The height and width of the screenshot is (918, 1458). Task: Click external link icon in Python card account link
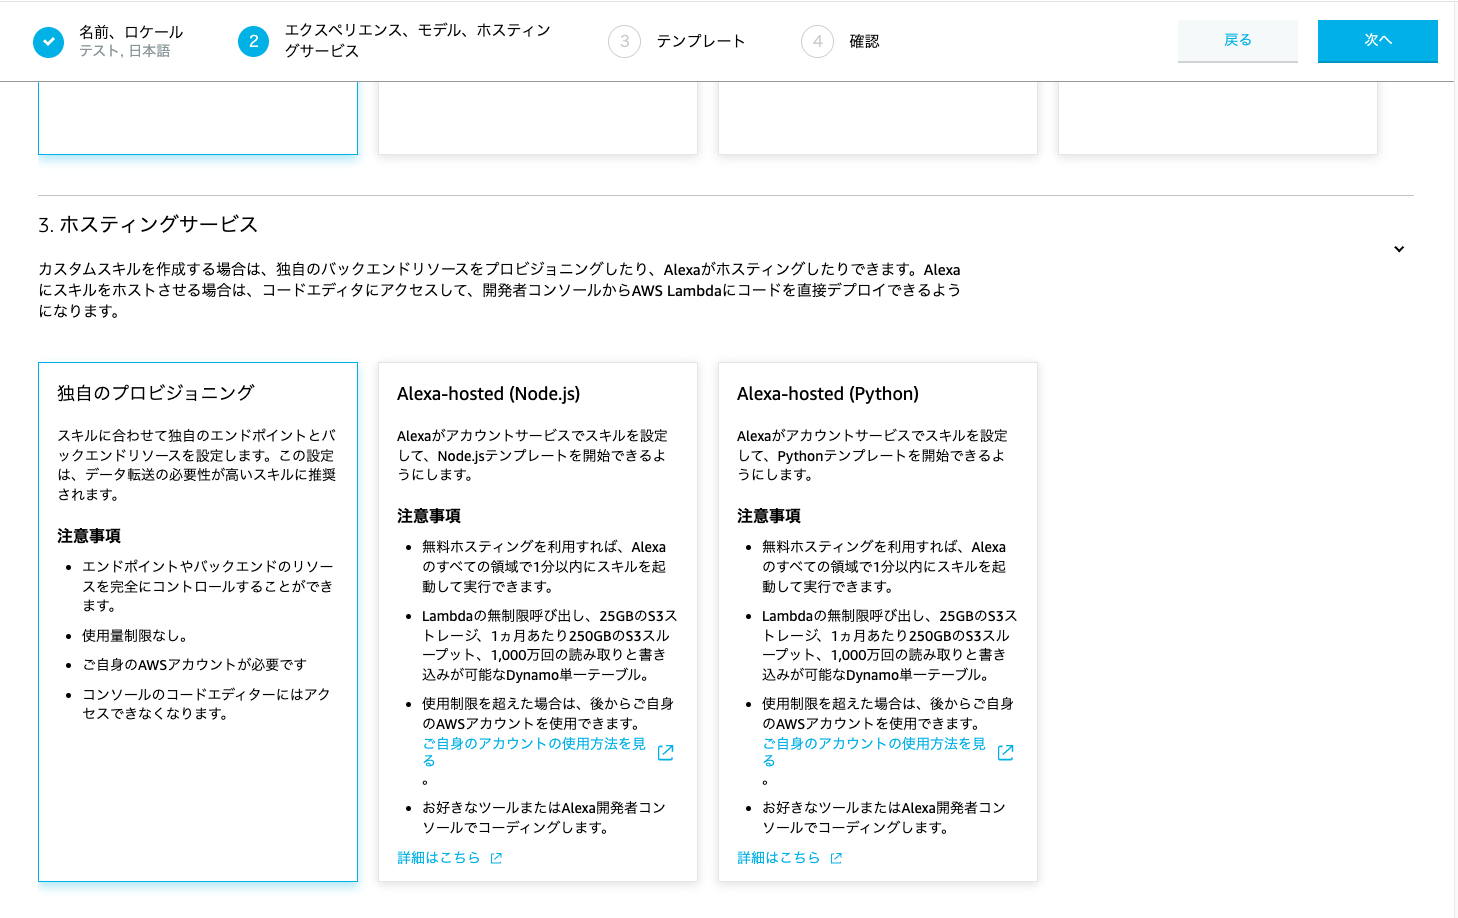[x=1006, y=752]
